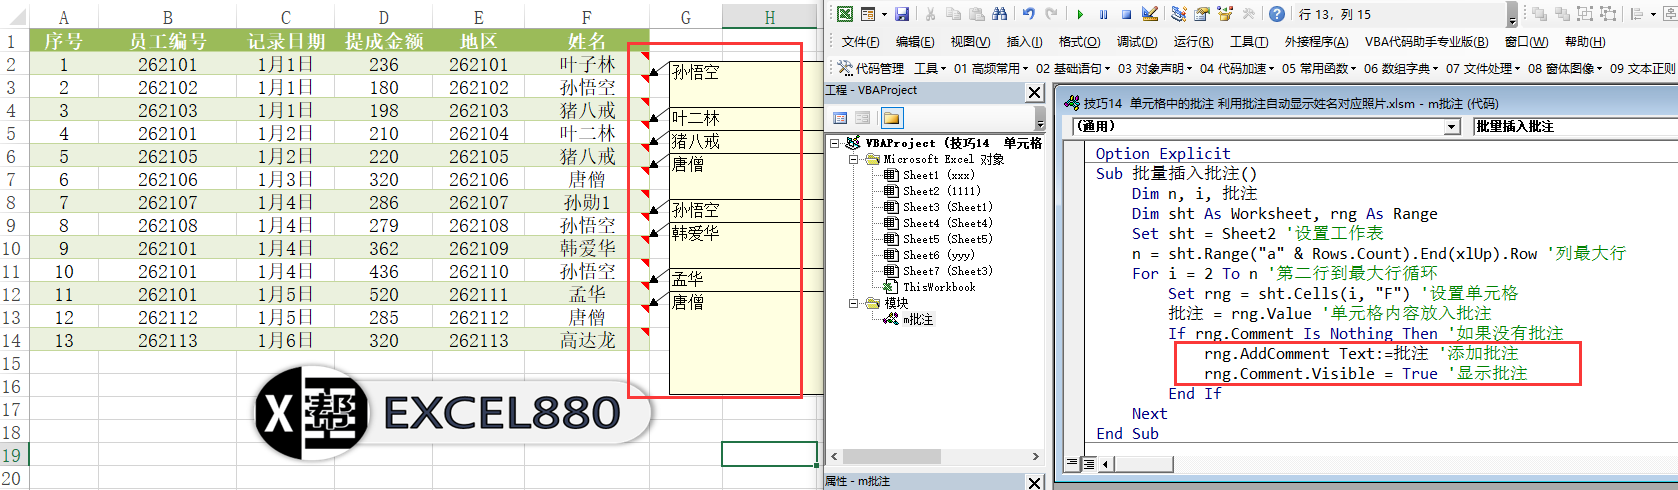
Task: Click the 提成金额 header cell
Action: point(384,41)
